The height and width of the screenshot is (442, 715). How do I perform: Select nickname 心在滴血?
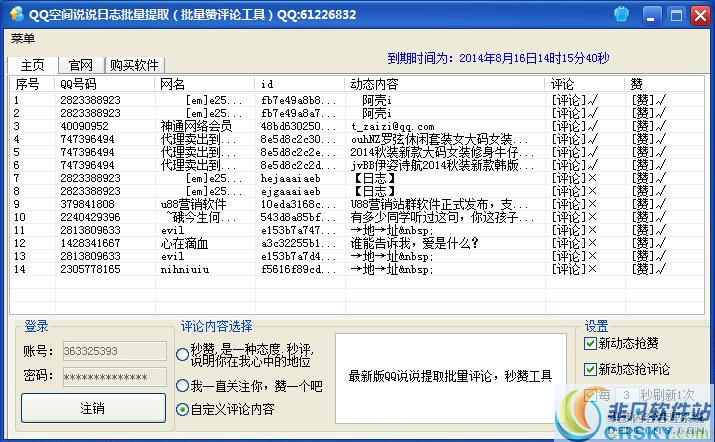tap(184, 243)
